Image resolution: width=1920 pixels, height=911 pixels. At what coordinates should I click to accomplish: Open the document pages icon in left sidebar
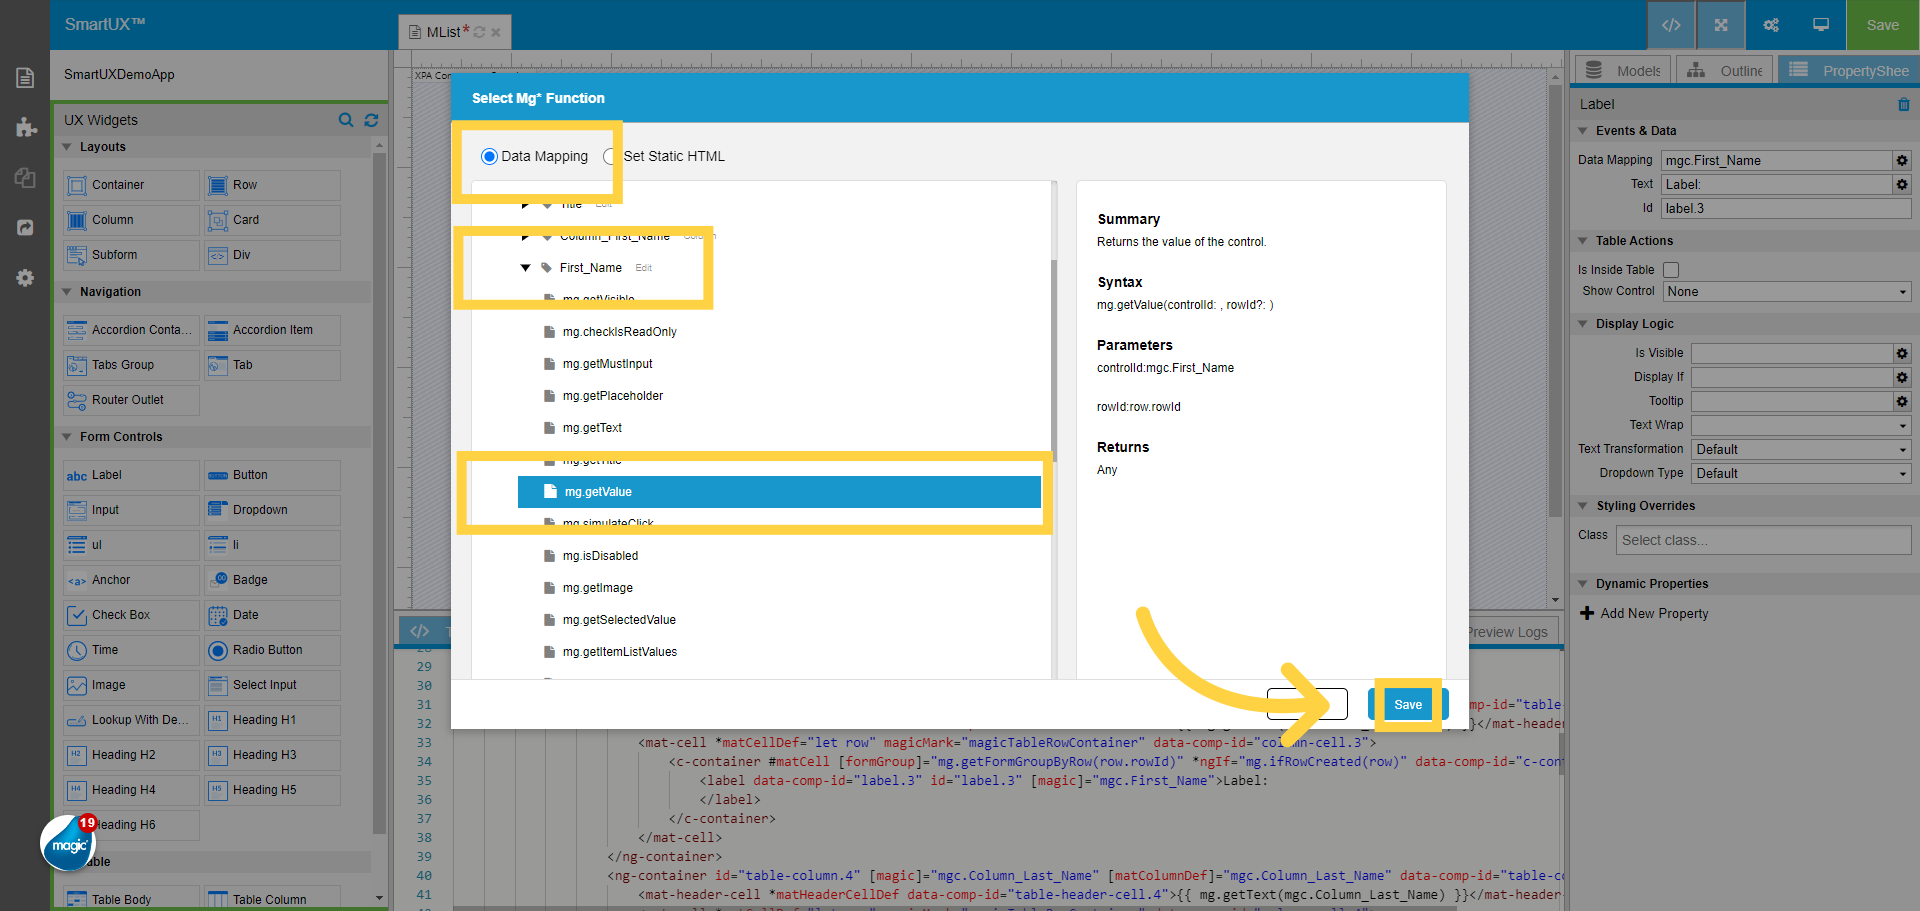coord(25,76)
